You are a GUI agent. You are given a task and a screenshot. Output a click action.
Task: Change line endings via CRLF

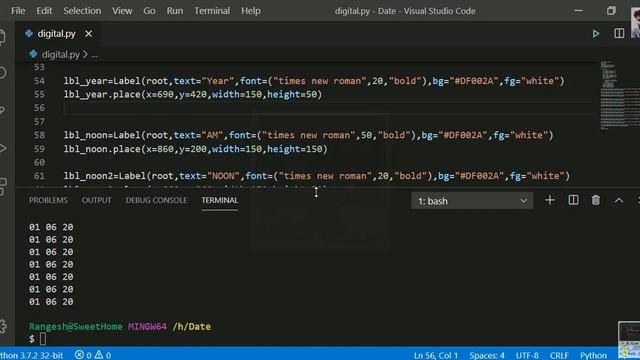pos(559,355)
